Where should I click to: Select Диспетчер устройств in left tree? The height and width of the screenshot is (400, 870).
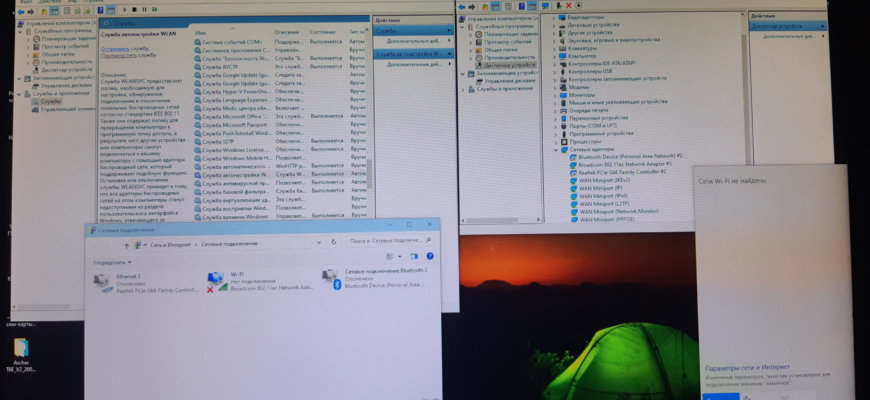[508, 65]
